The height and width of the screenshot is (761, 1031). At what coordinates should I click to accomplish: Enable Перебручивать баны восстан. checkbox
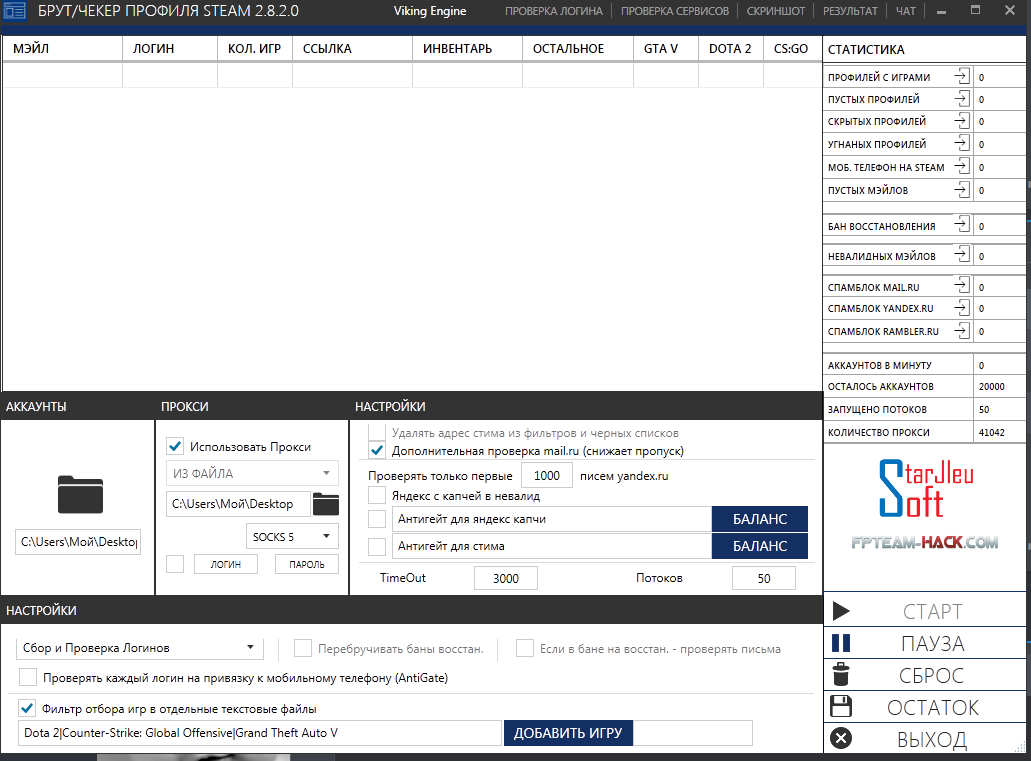302,648
